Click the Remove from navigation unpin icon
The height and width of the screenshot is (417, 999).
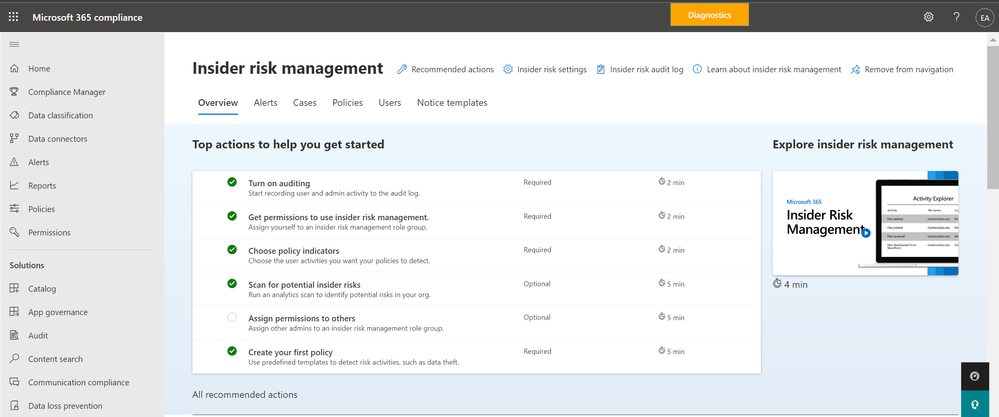point(856,69)
